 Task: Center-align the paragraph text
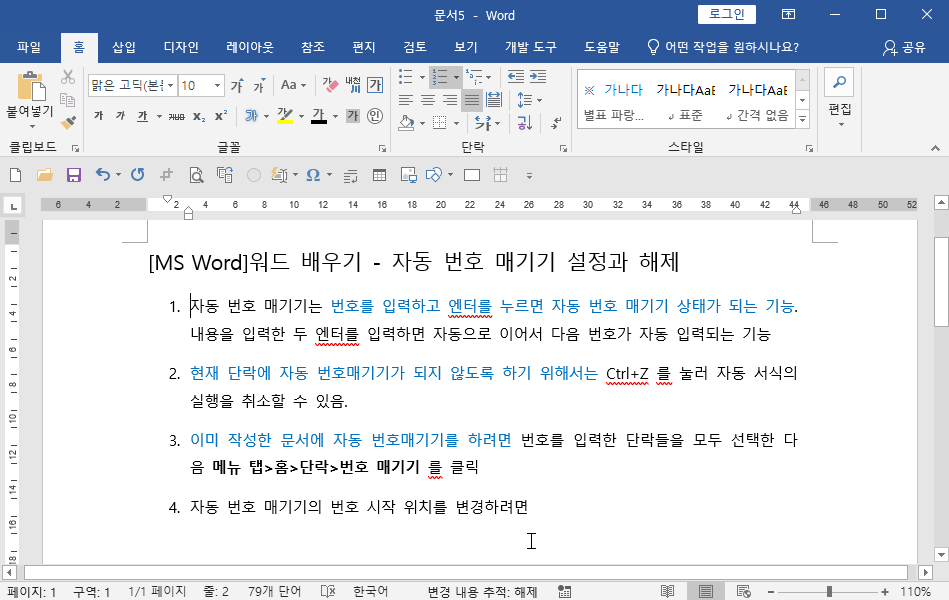point(428,100)
